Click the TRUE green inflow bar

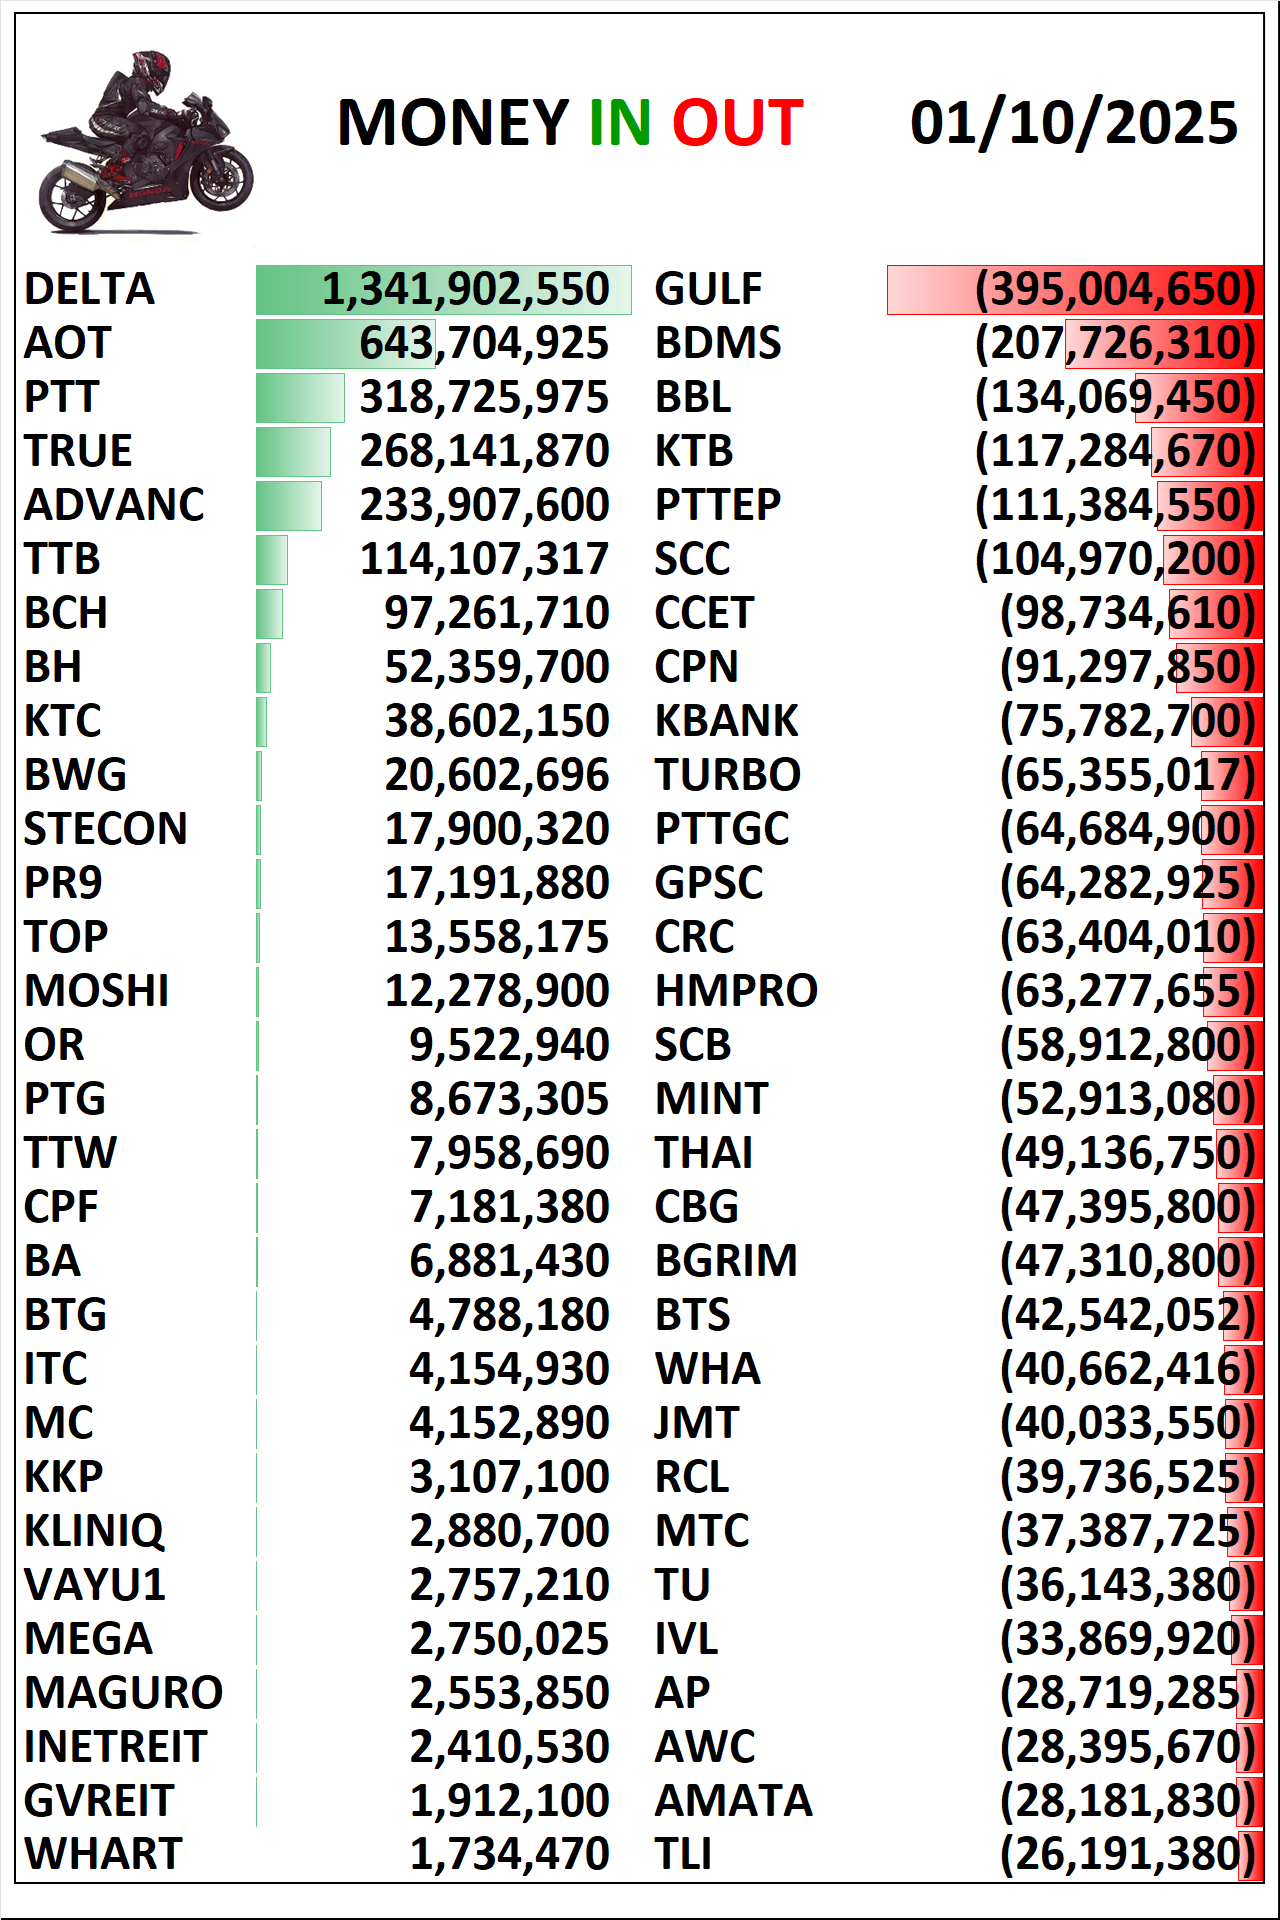(292, 451)
